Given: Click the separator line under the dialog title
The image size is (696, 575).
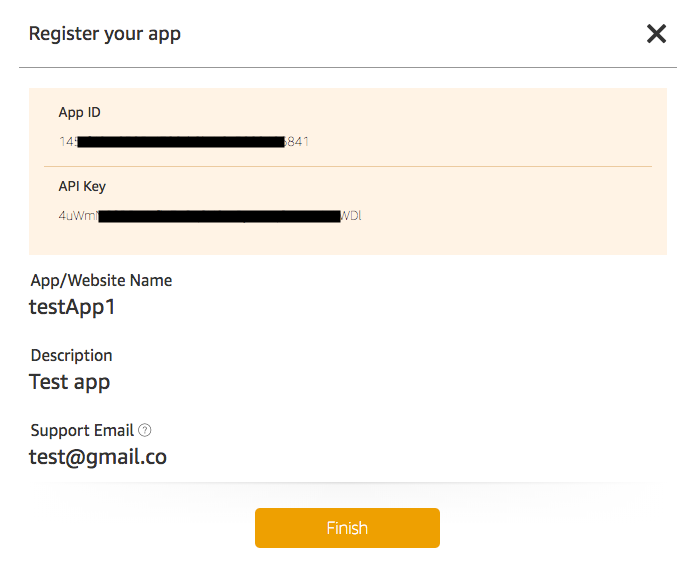Looking at the screenshot, I should tap(348, 67).
